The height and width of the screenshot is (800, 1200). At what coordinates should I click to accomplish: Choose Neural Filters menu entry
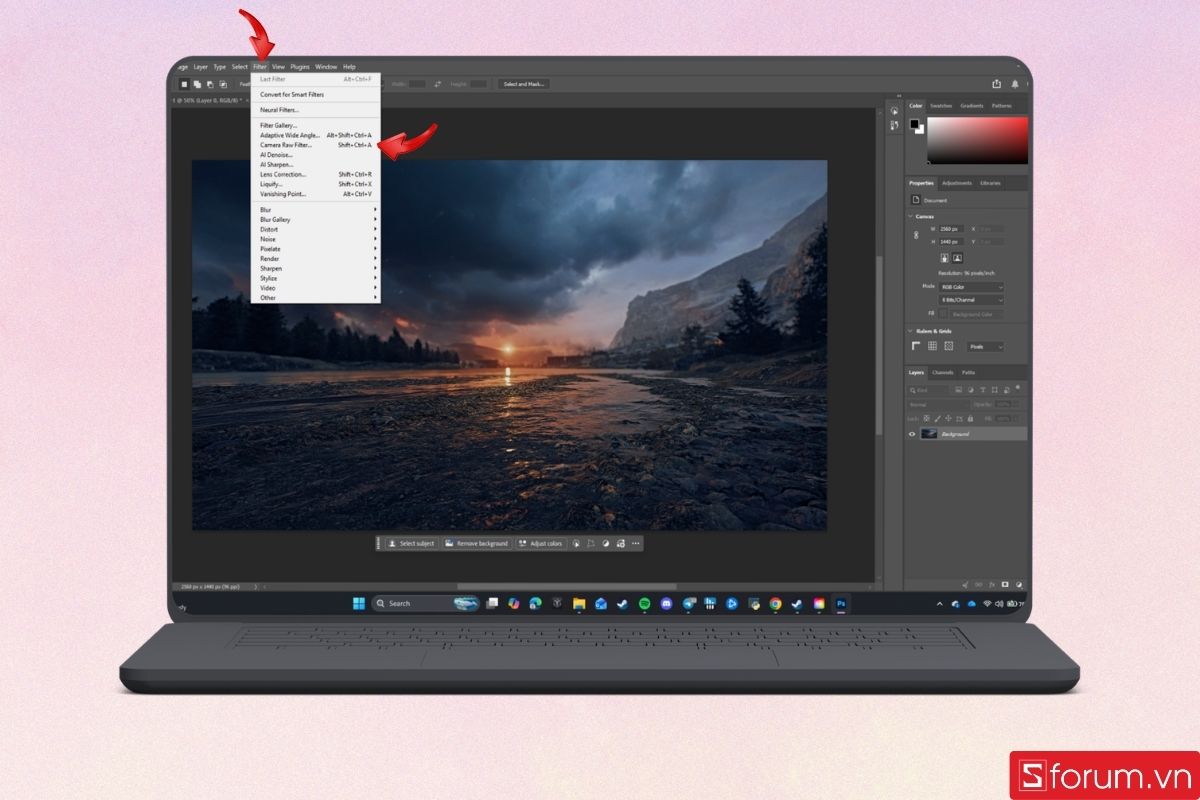point(316,110)
